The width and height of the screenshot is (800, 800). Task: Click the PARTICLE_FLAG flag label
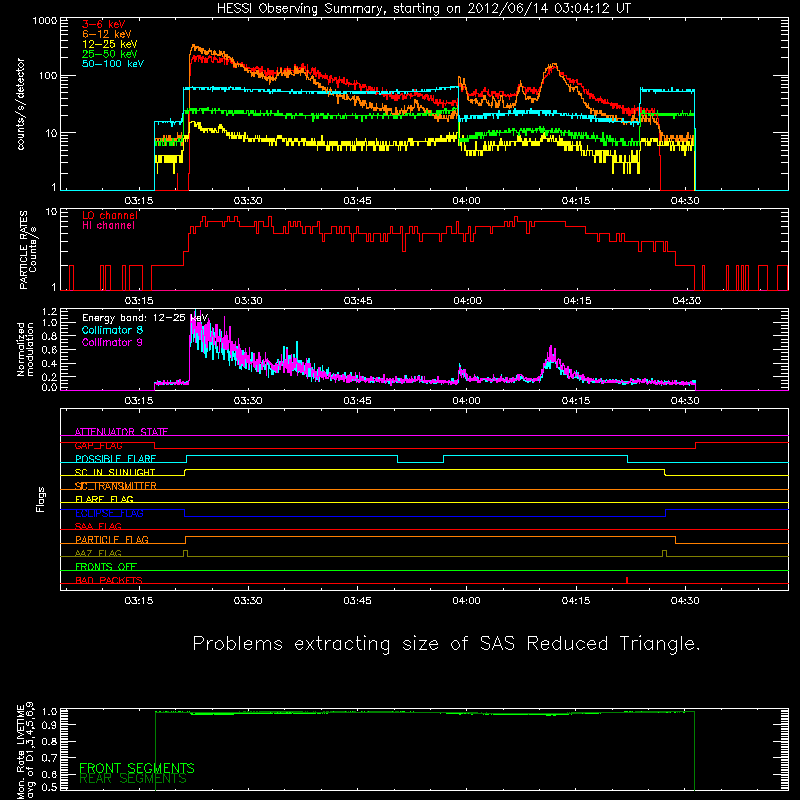(112, 539)
